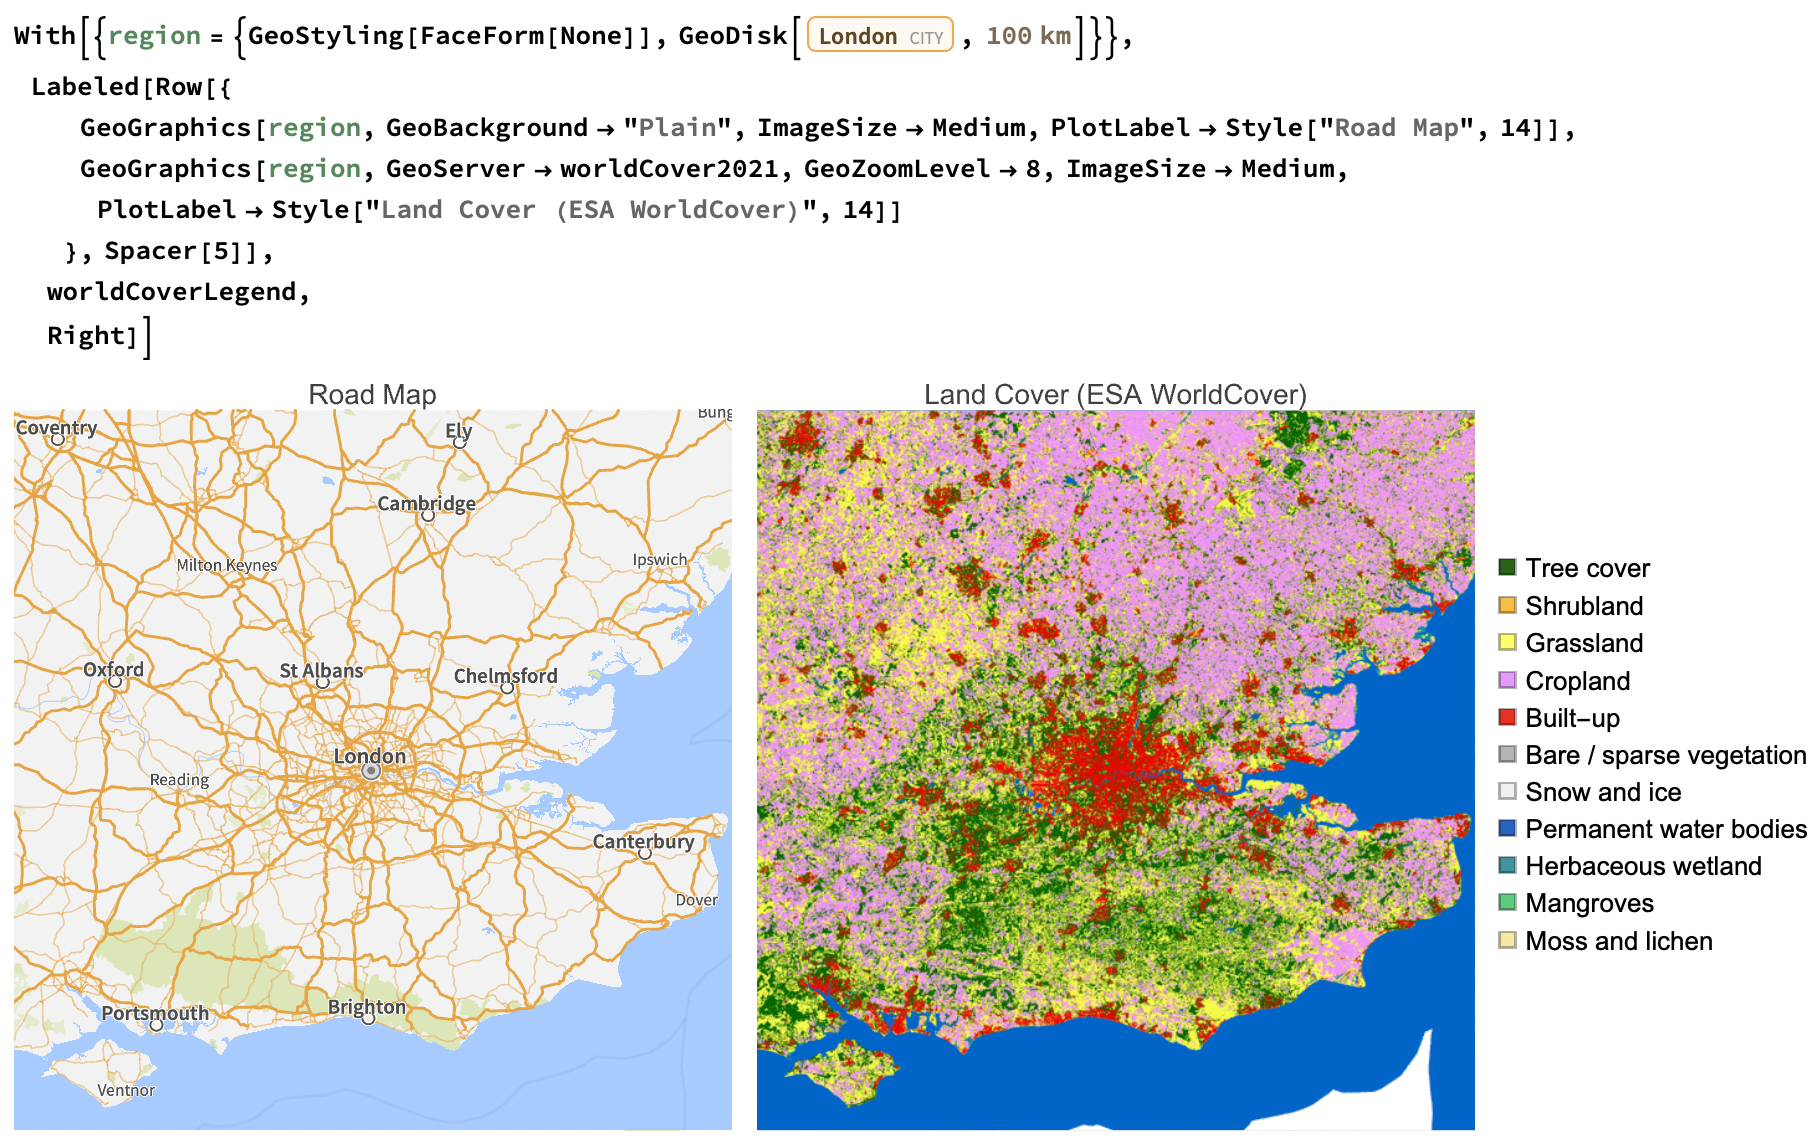Viewport: 1818px width, 1140px height.
Task: Click the Cambridge city marker circle
Action: [428, 516]
